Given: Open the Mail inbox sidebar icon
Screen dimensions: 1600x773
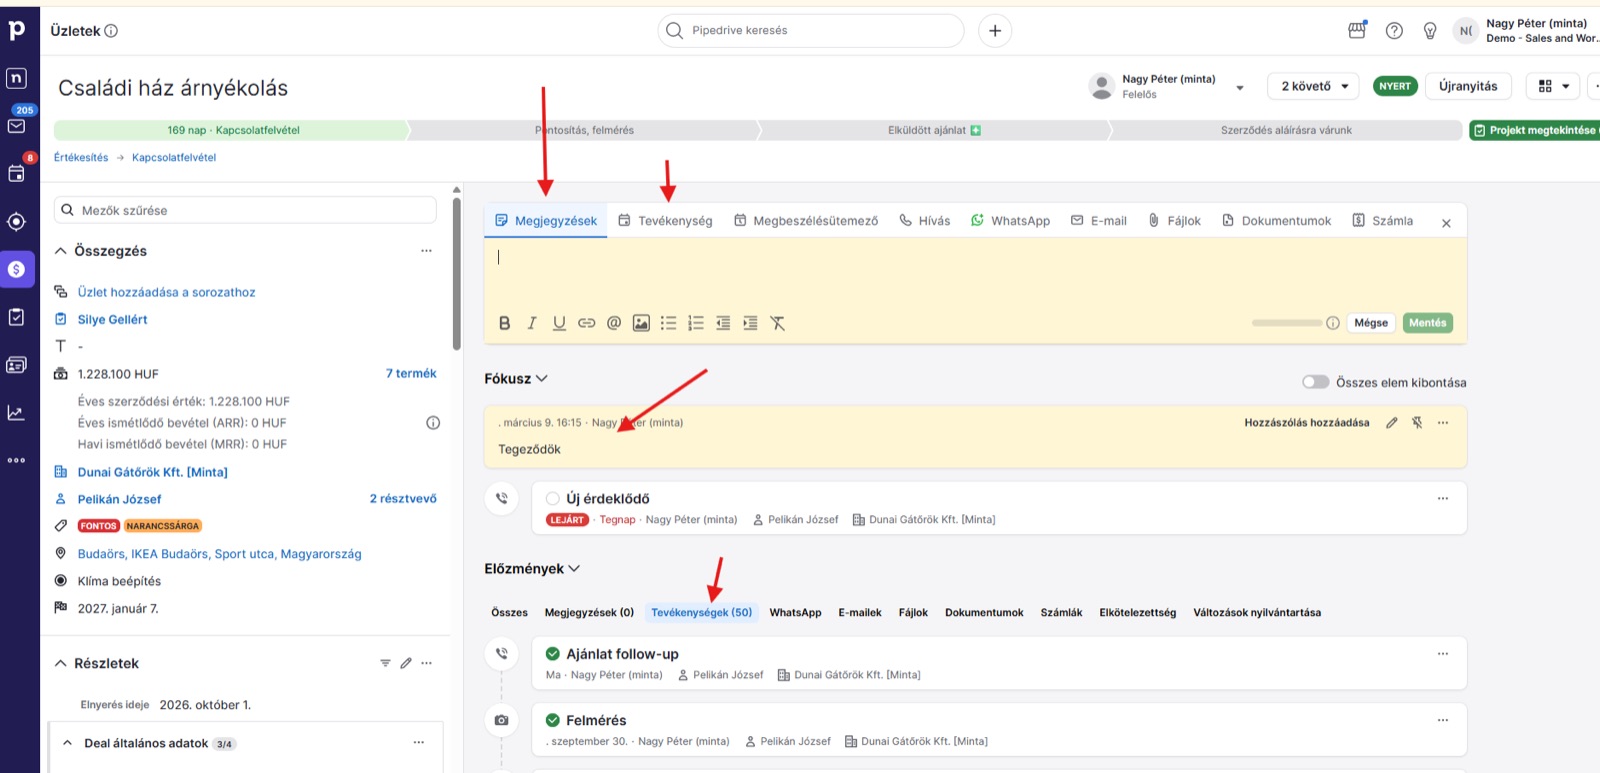Looking at the screenshot, I should [17, 126].
